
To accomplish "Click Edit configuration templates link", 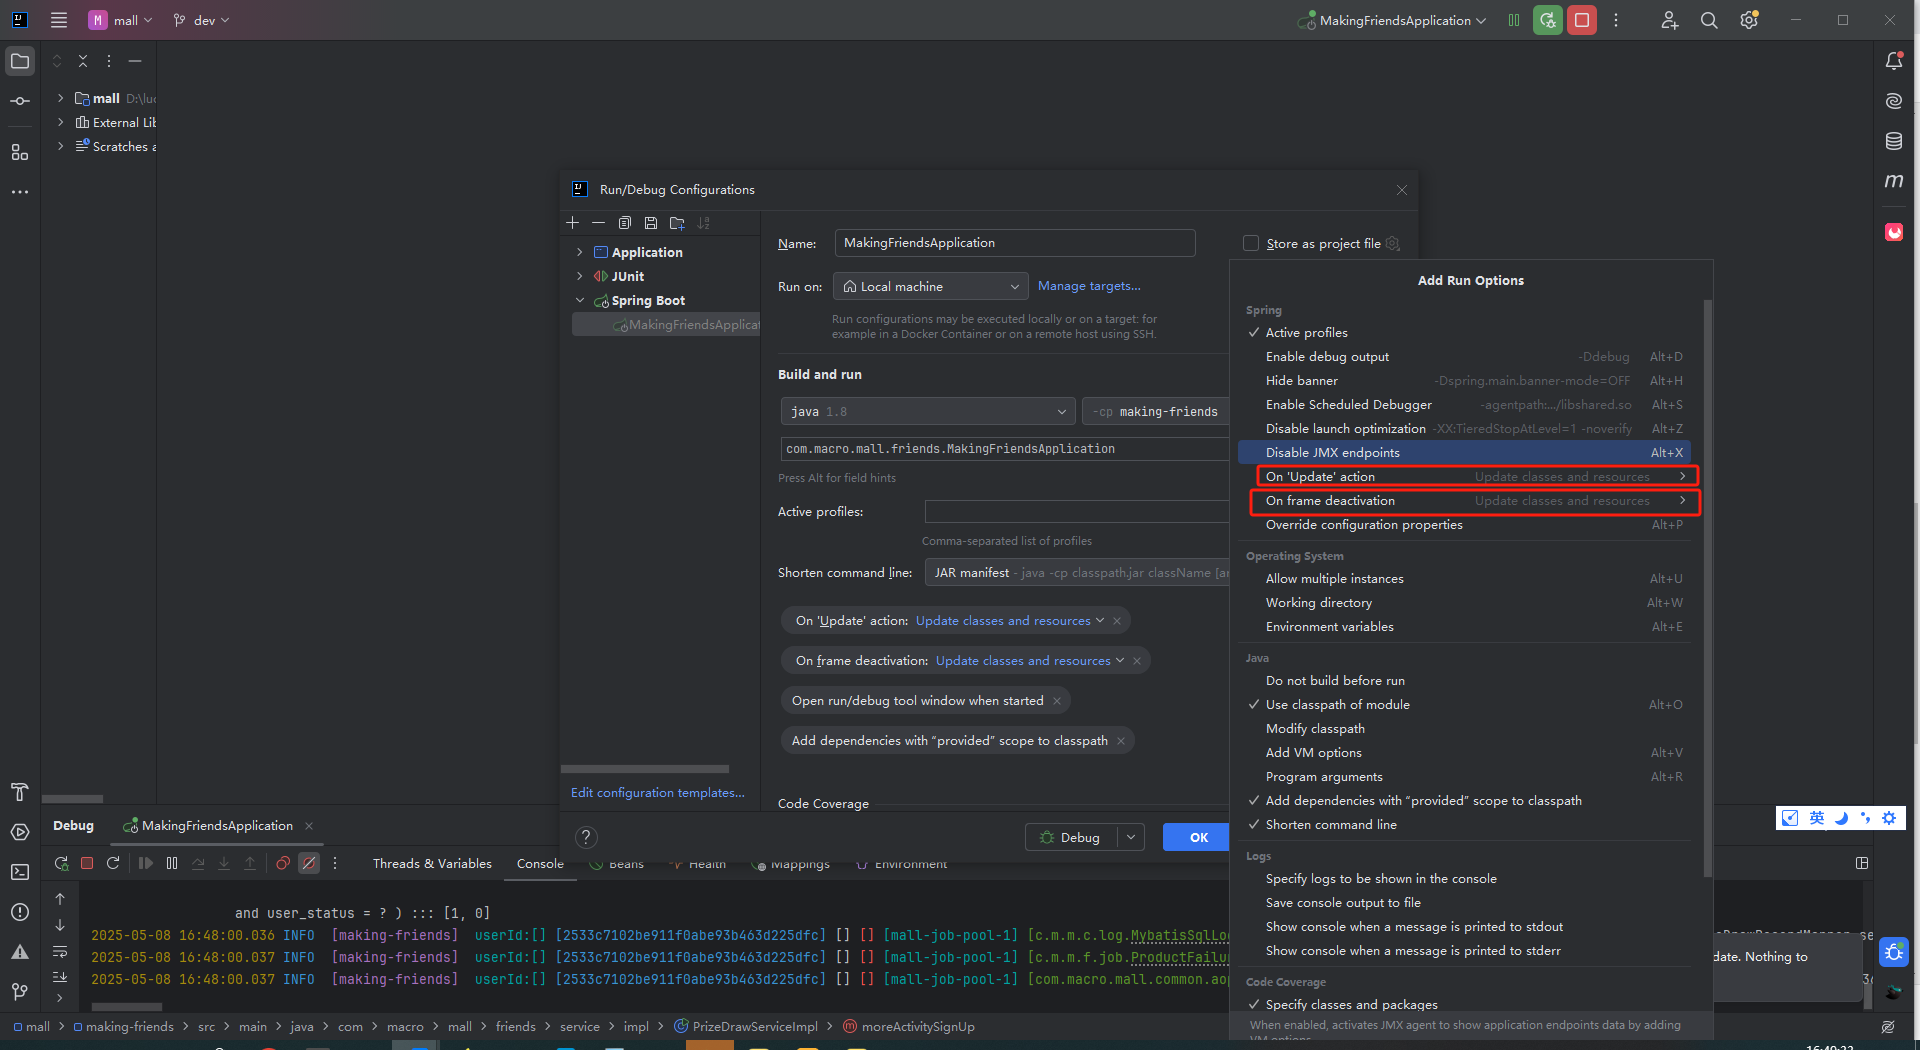I will pos(658,793).
